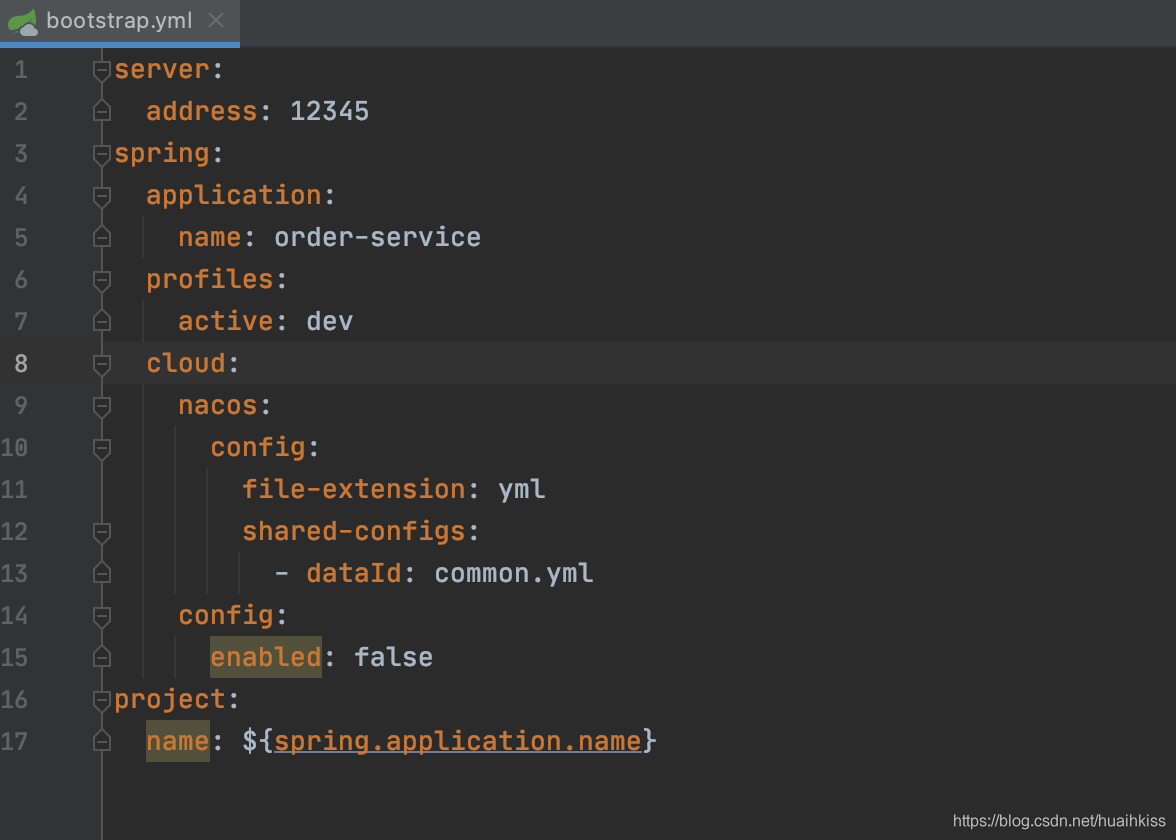This screenshot has width=1176, height=840.
Task: Open the spring.application.name property reference
Action: point(458,742)
